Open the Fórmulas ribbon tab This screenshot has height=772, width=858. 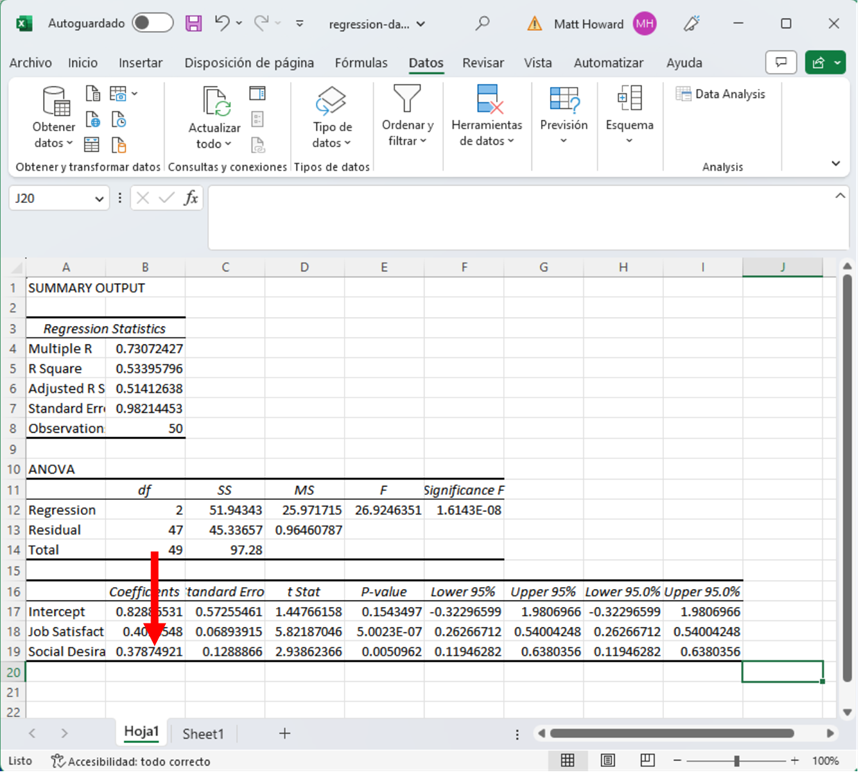point(361,63)
